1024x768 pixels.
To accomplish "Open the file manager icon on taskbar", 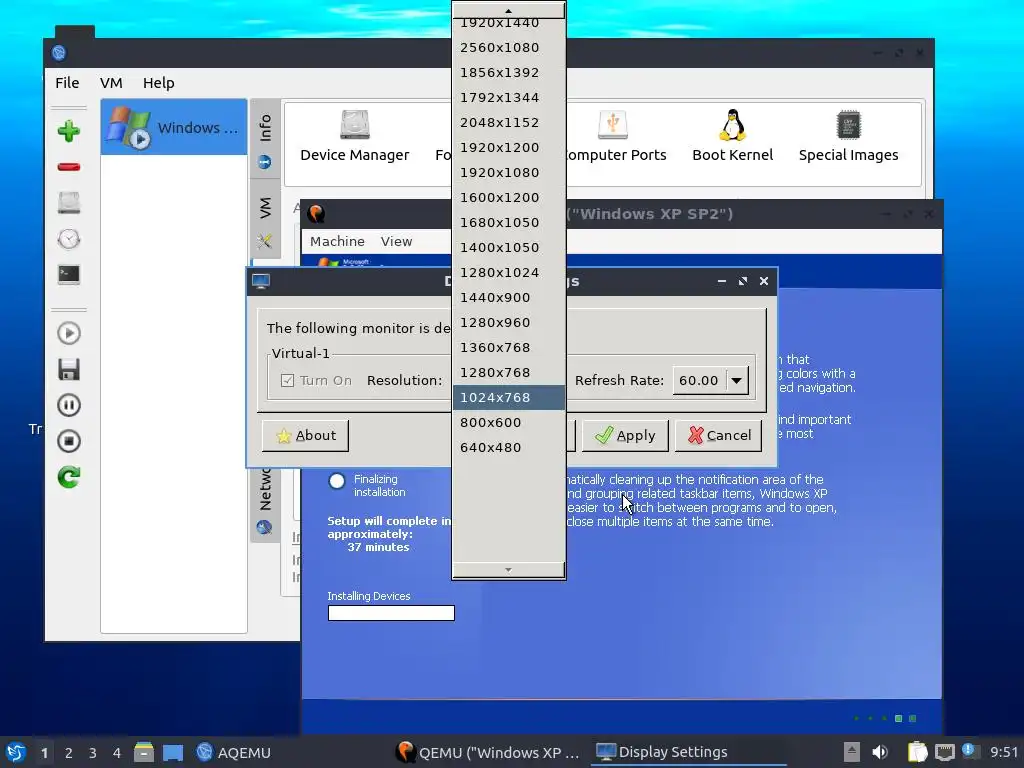I will [144, 752].
